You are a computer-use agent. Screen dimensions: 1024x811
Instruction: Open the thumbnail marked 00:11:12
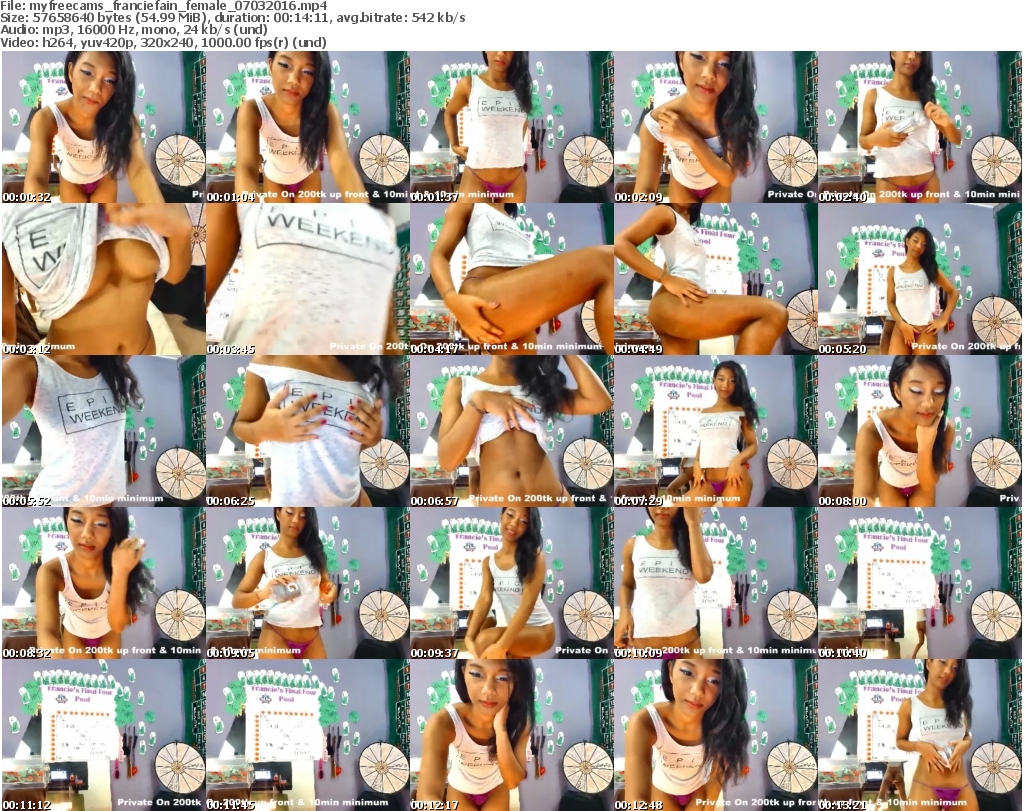coord(102,735)
